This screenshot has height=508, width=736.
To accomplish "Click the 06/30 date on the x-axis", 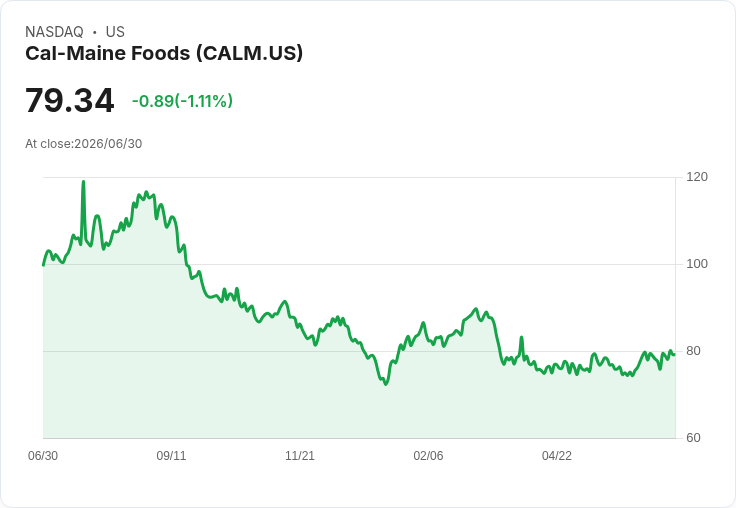I will point(43,455).
